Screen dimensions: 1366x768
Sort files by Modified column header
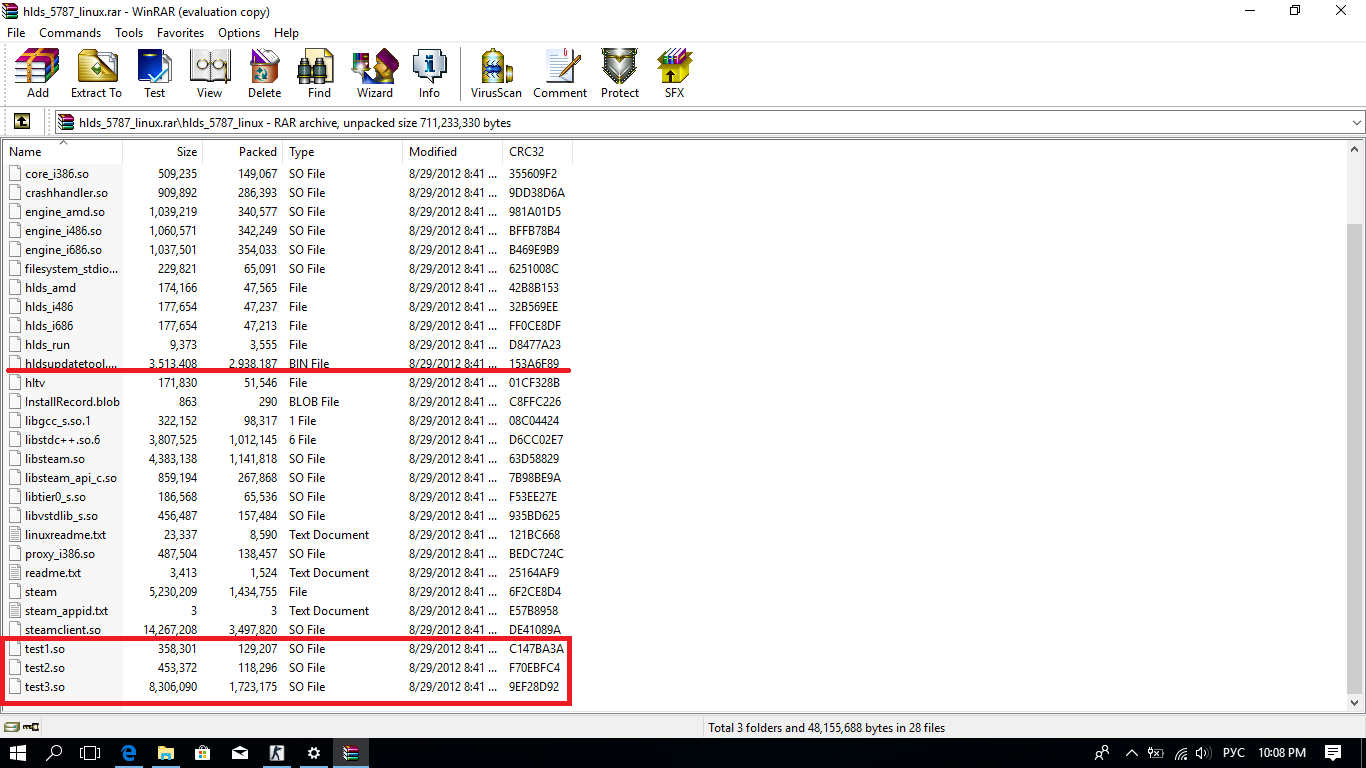(x=453, y=152)
